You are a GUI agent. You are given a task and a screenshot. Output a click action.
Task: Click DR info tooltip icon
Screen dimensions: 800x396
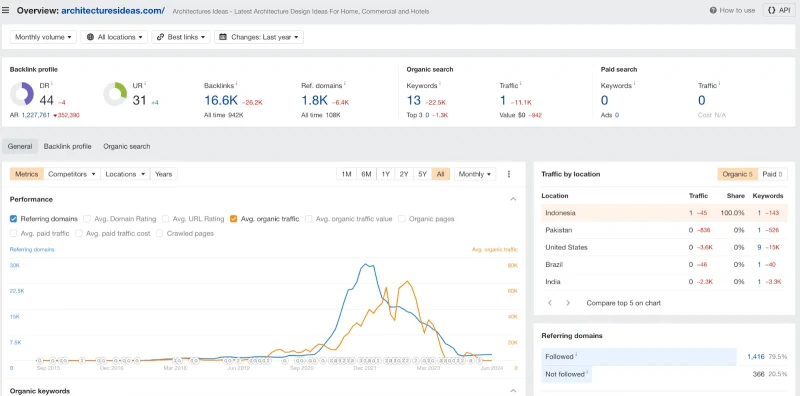point(52,84)
